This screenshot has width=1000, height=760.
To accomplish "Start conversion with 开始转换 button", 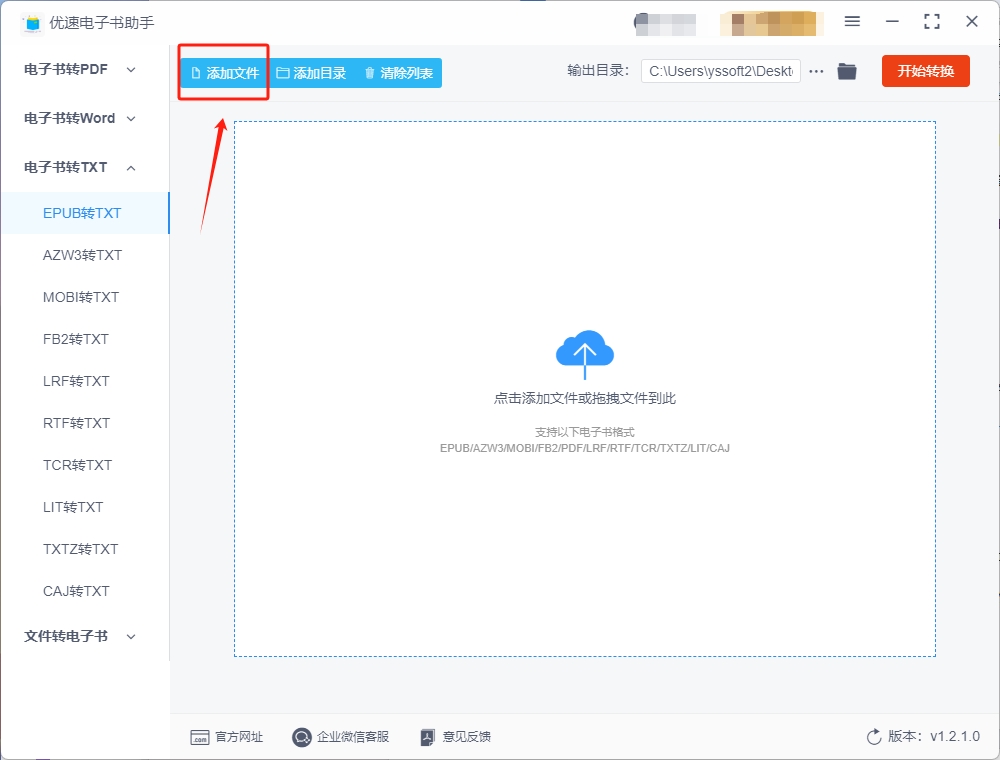I will (x=925, y=71).
